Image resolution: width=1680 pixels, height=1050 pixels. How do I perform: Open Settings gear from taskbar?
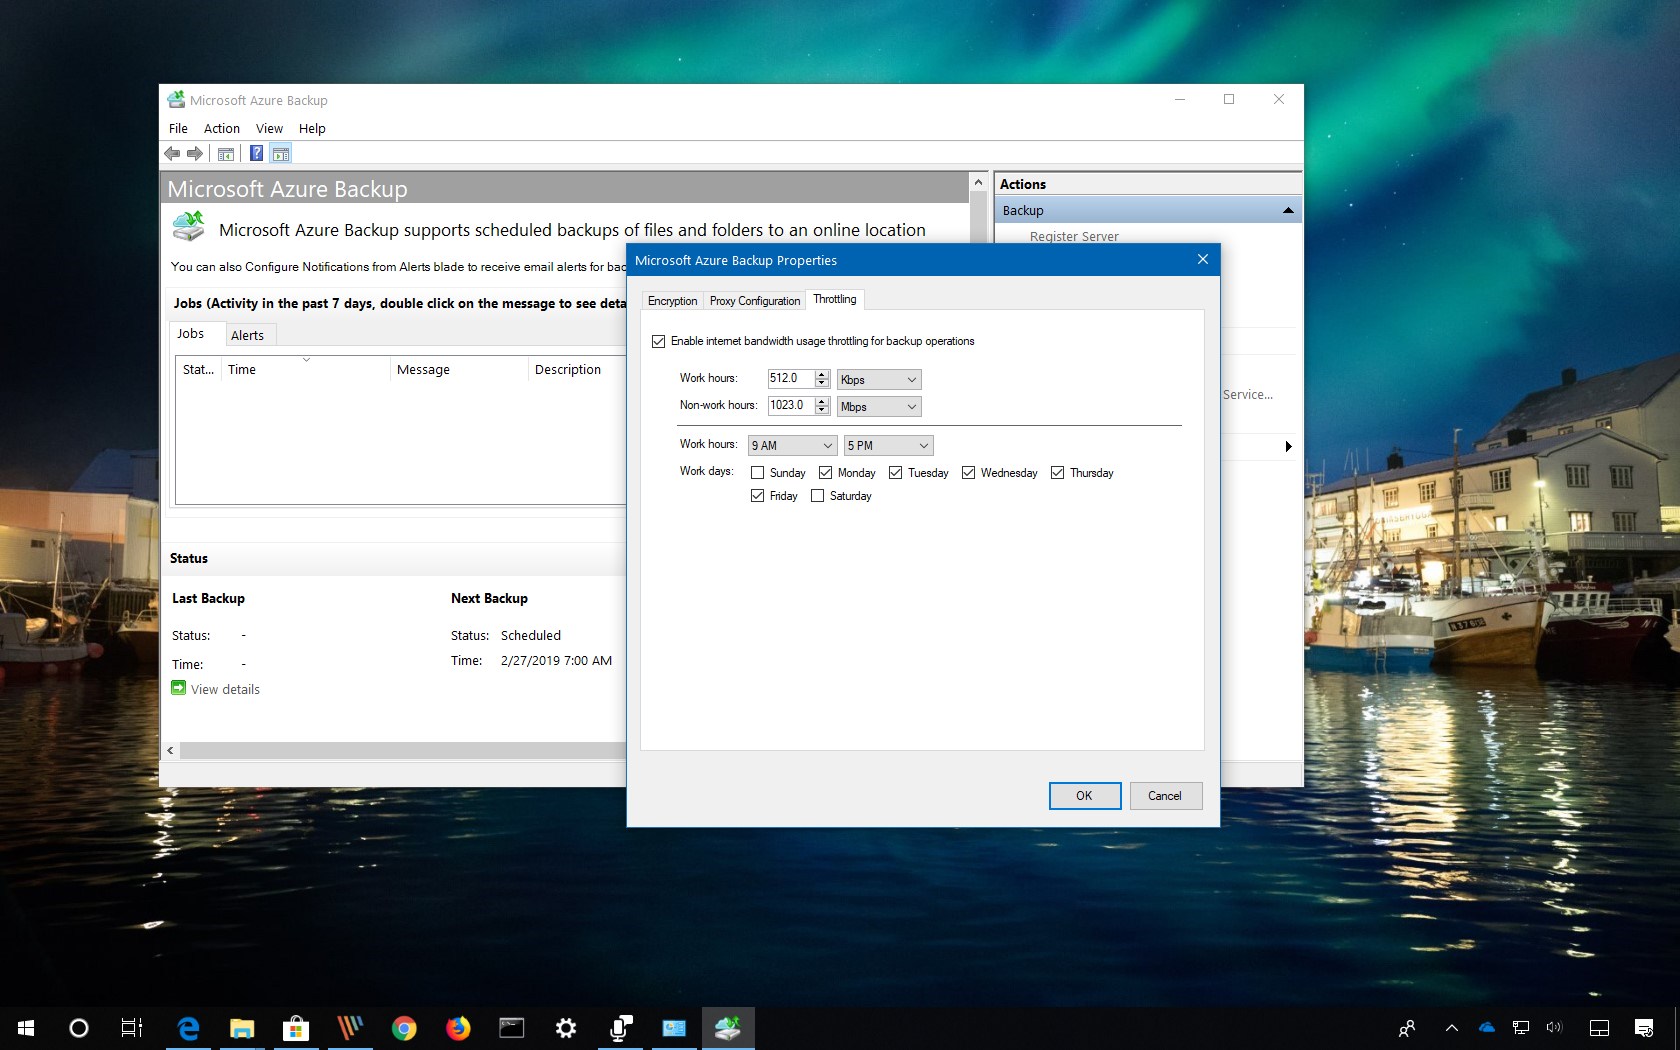click(x=566, y=1027)
